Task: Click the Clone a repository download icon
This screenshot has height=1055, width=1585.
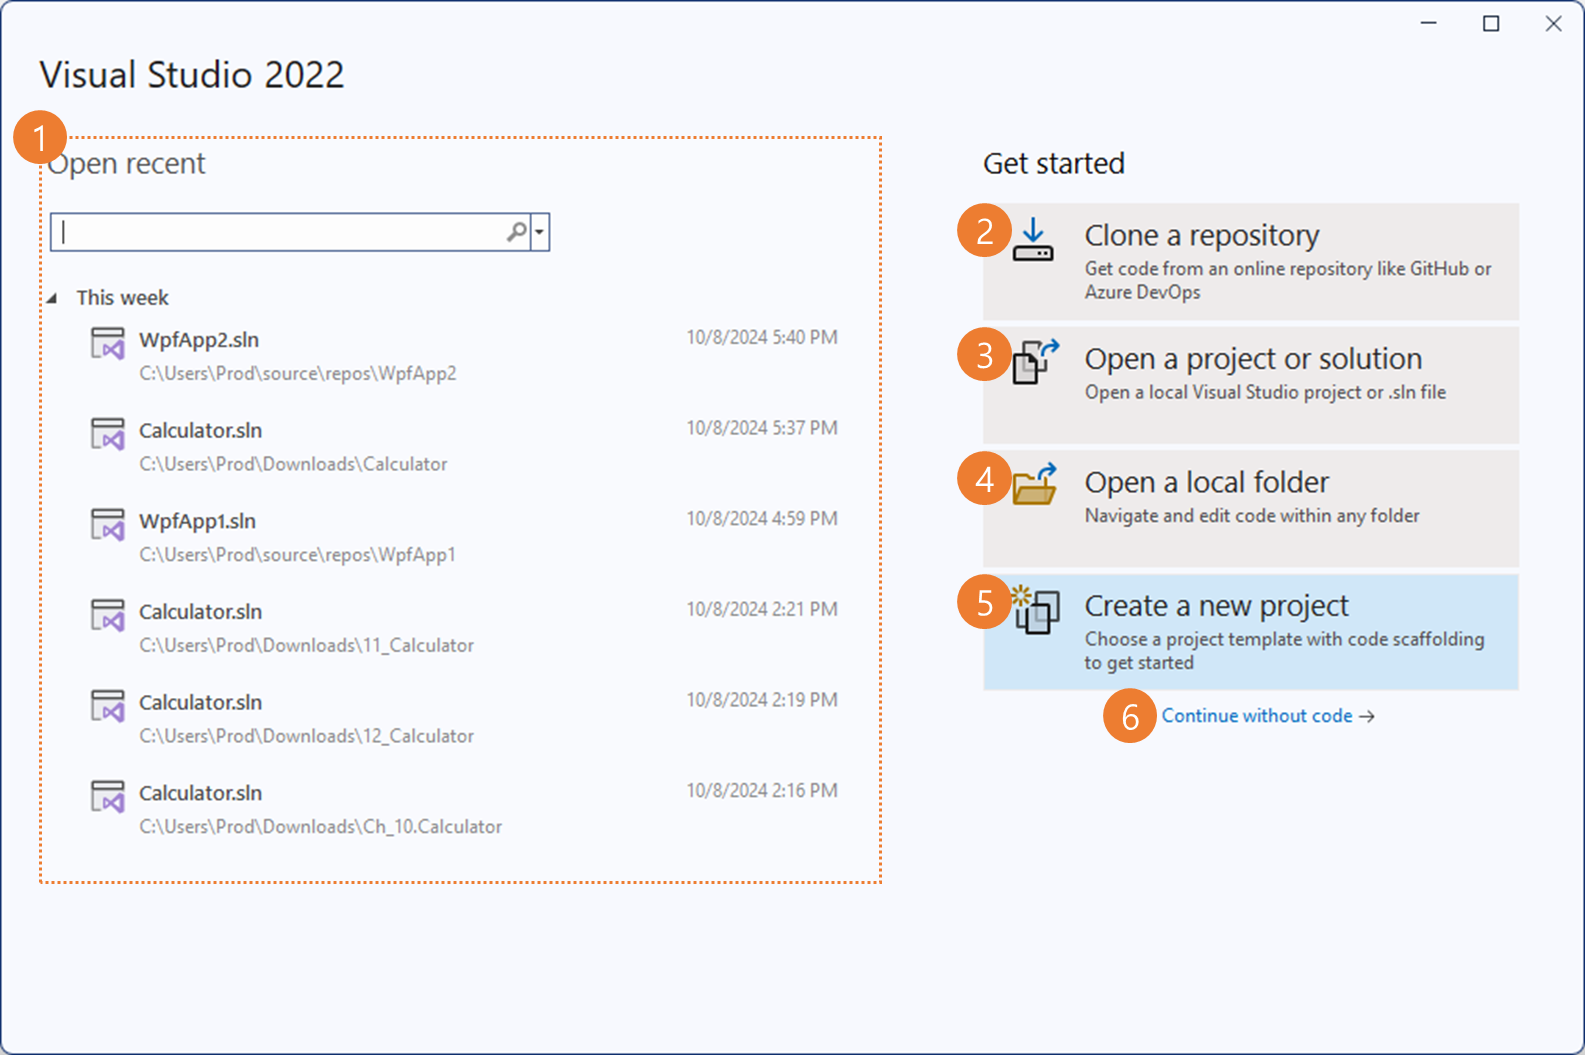Action: pyautogui.click(x=1033, y=241)
